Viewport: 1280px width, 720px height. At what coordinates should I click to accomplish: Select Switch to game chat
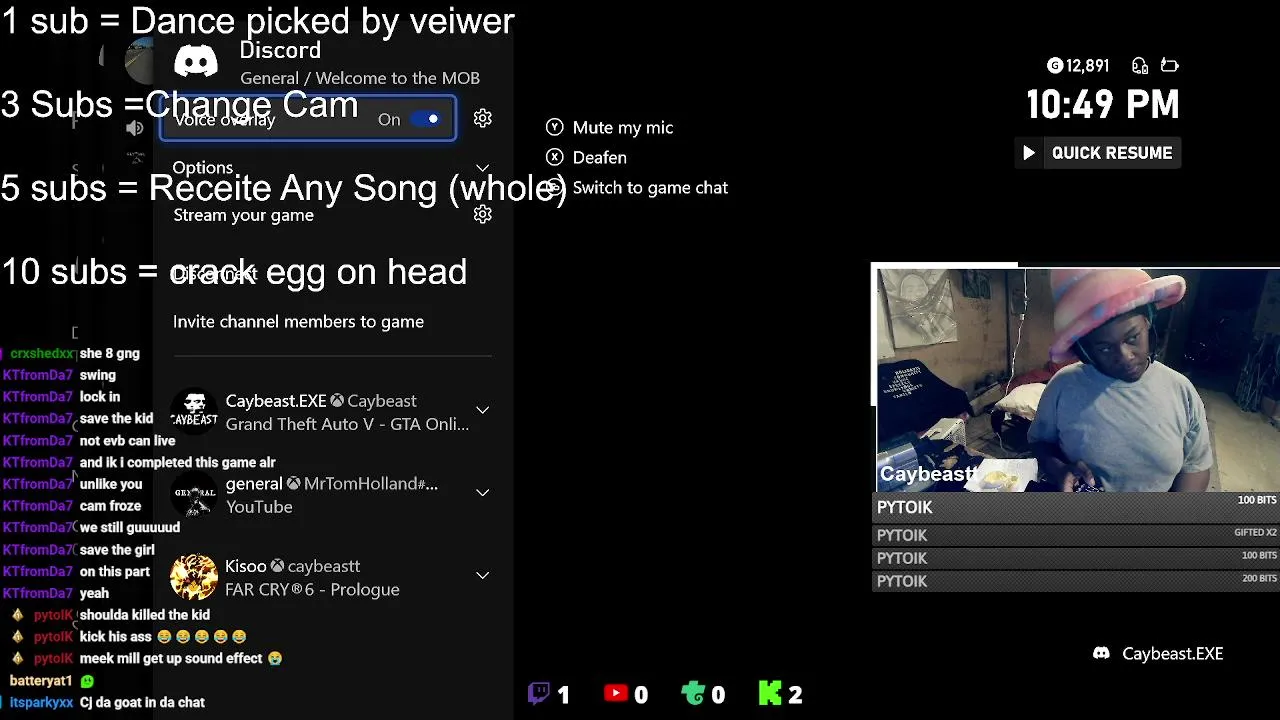[x=637, y=187]
